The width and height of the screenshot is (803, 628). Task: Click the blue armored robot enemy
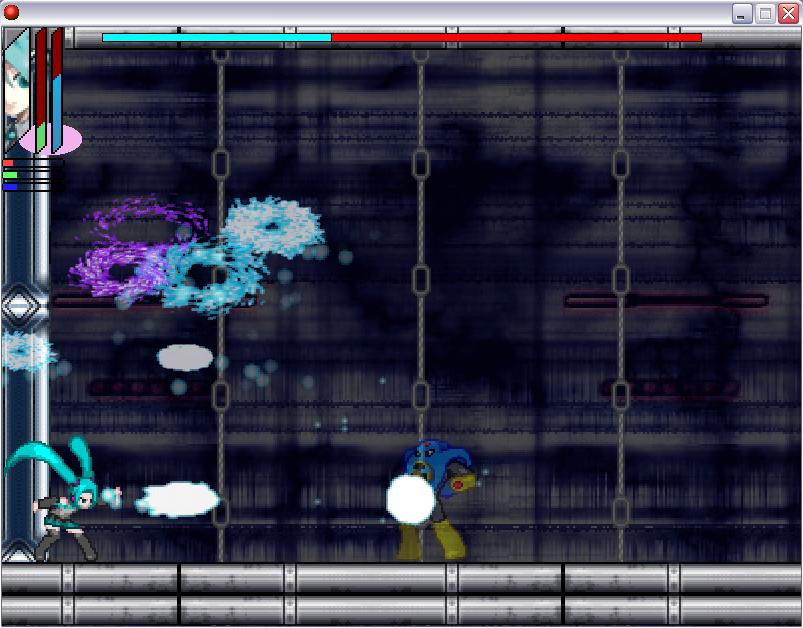[x=435, y=499]
